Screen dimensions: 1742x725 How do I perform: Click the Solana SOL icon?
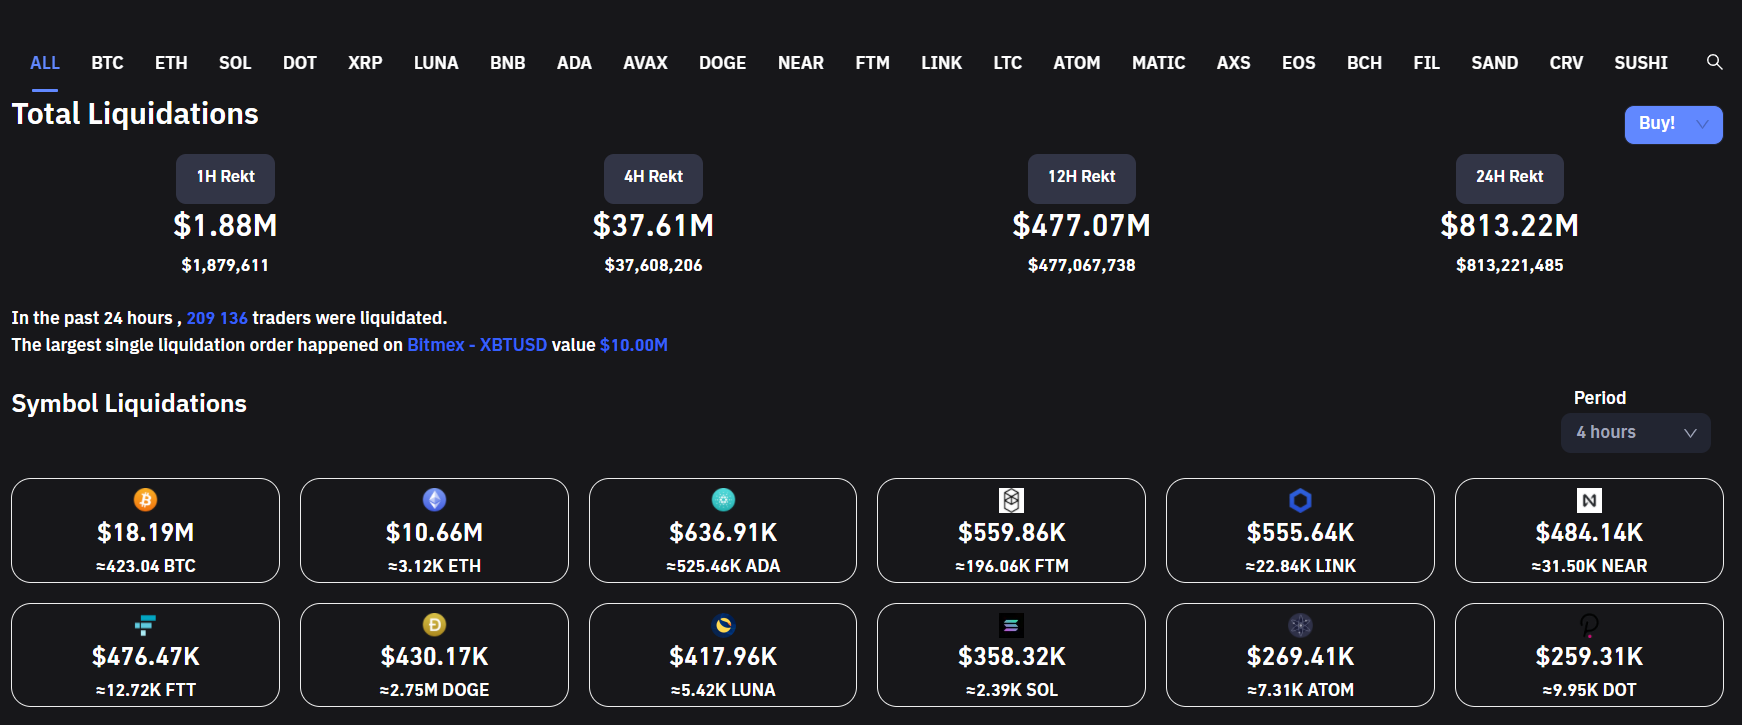coord(1011,625)
